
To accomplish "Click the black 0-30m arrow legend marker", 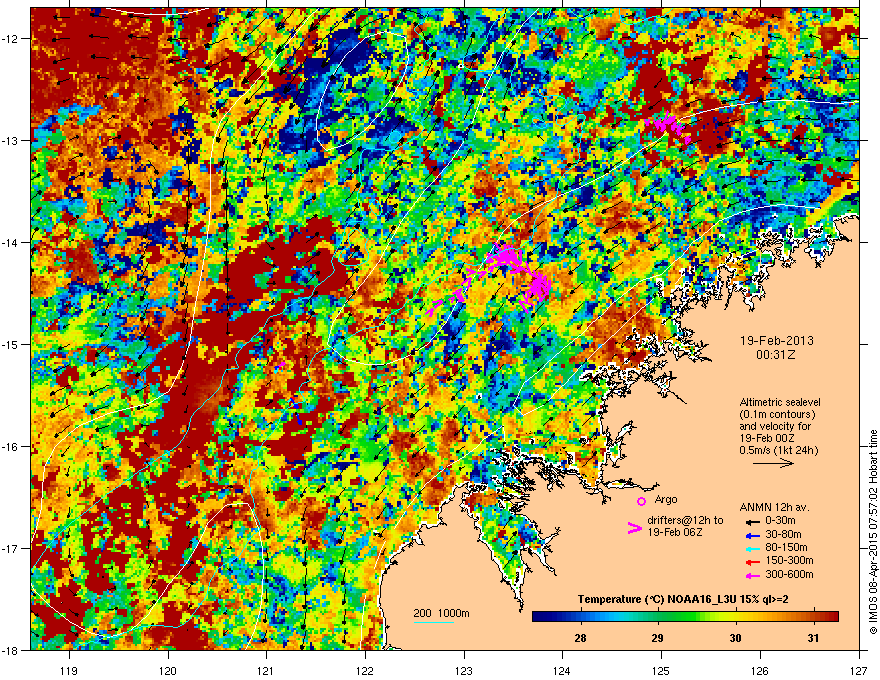I will [x=753, y=521].
